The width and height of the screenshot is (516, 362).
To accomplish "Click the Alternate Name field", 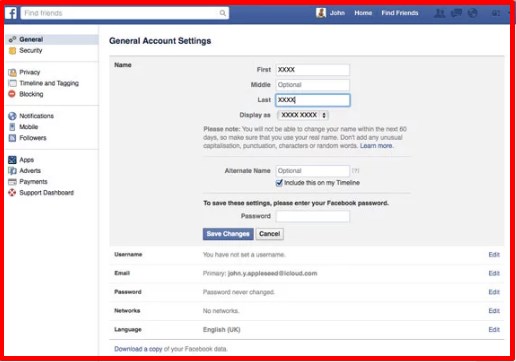I will click(313, 171).
